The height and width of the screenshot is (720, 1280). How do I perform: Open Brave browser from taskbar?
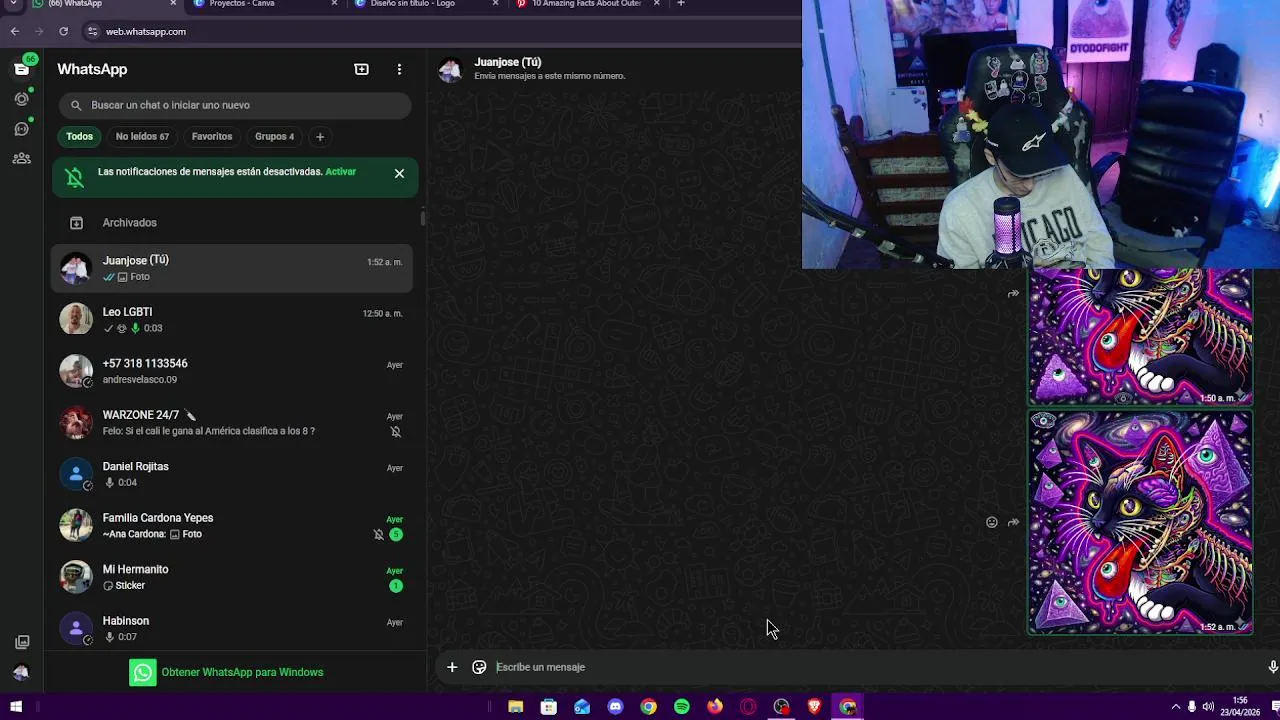coord(814,707)
